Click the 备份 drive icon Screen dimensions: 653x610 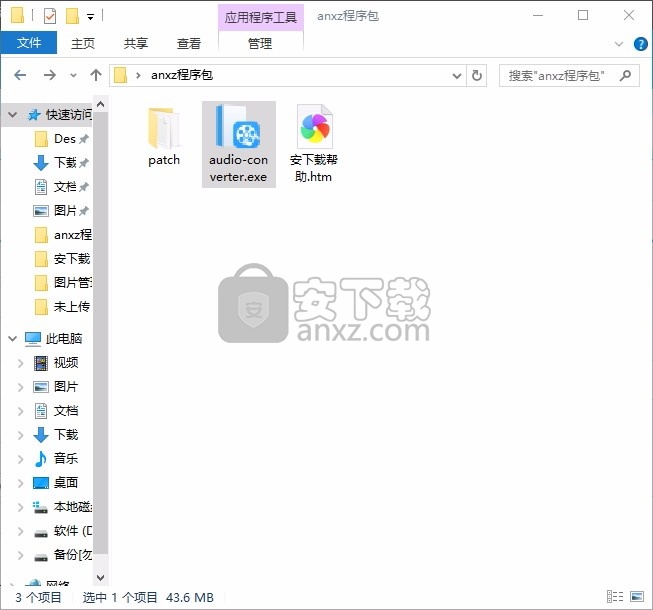click(41, 557)
